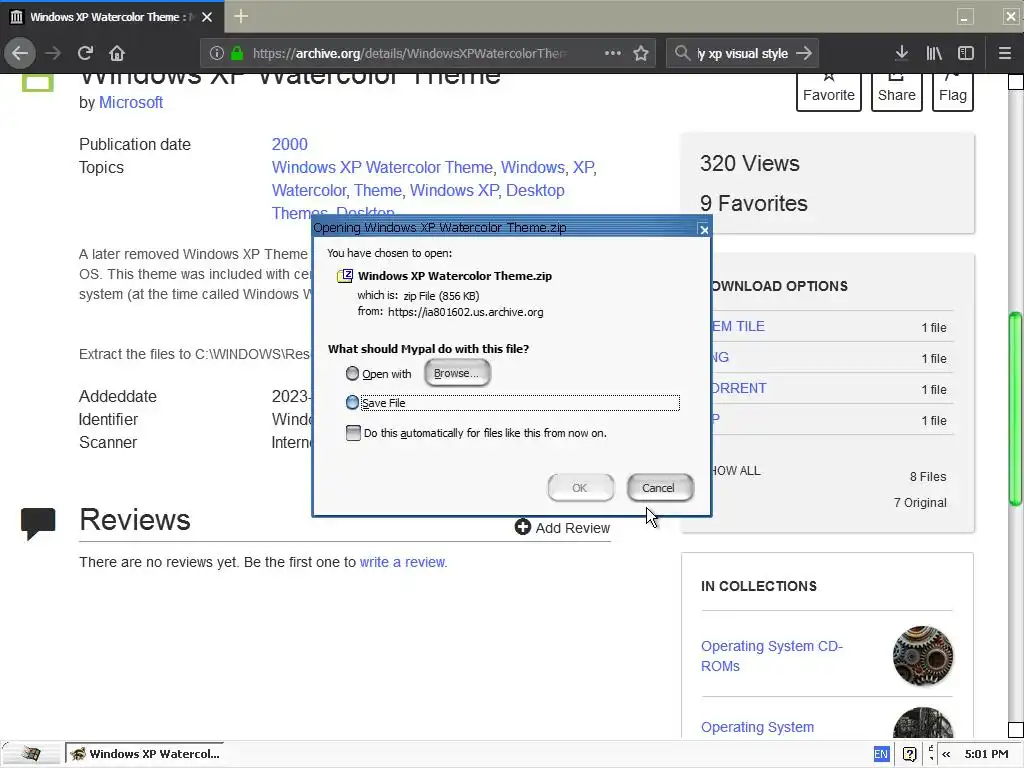Confirm with the OK button

[x=580, y=488]
